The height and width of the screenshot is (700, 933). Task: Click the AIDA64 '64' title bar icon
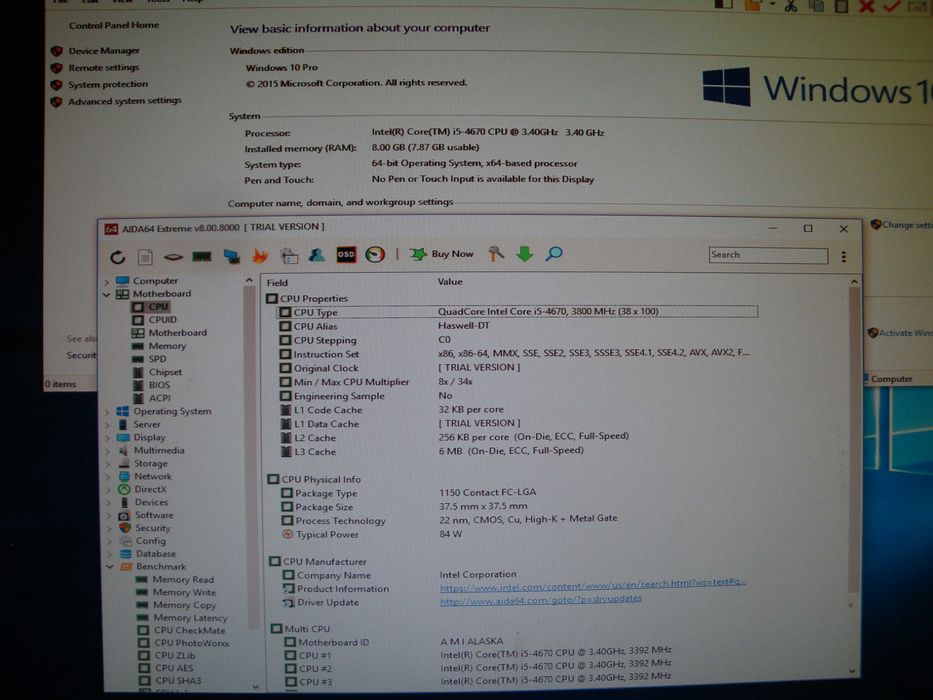(111, 229)
